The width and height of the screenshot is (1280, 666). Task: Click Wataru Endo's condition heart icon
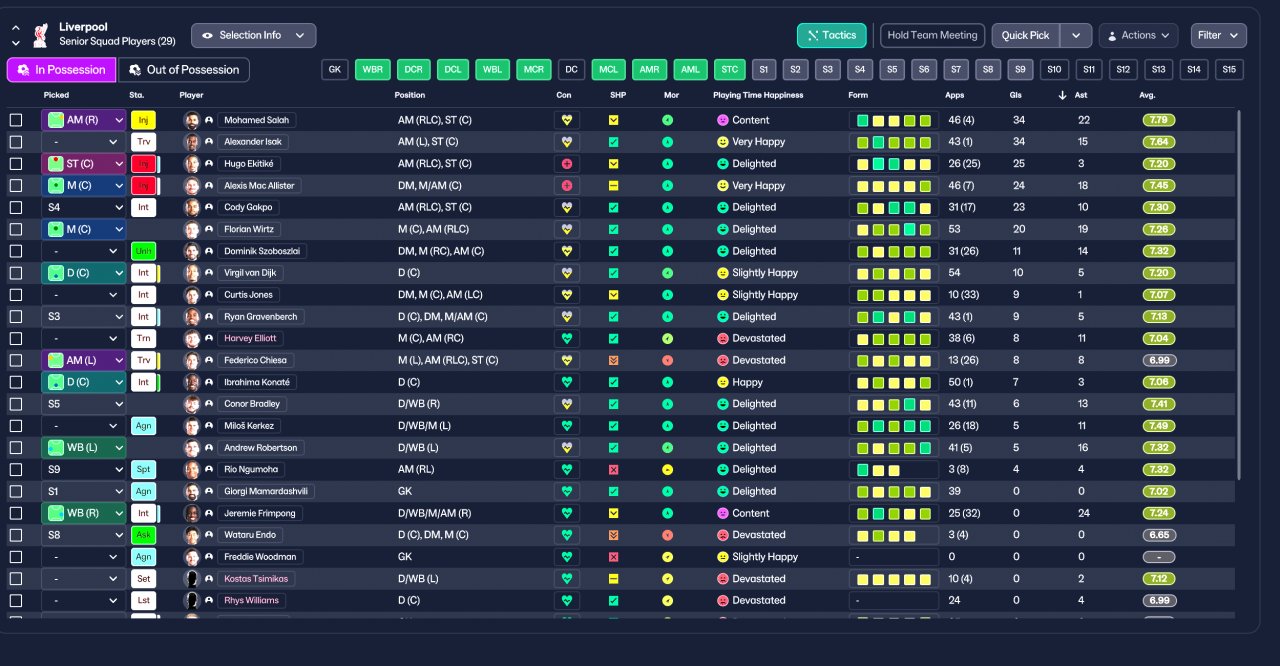point(567,535)
